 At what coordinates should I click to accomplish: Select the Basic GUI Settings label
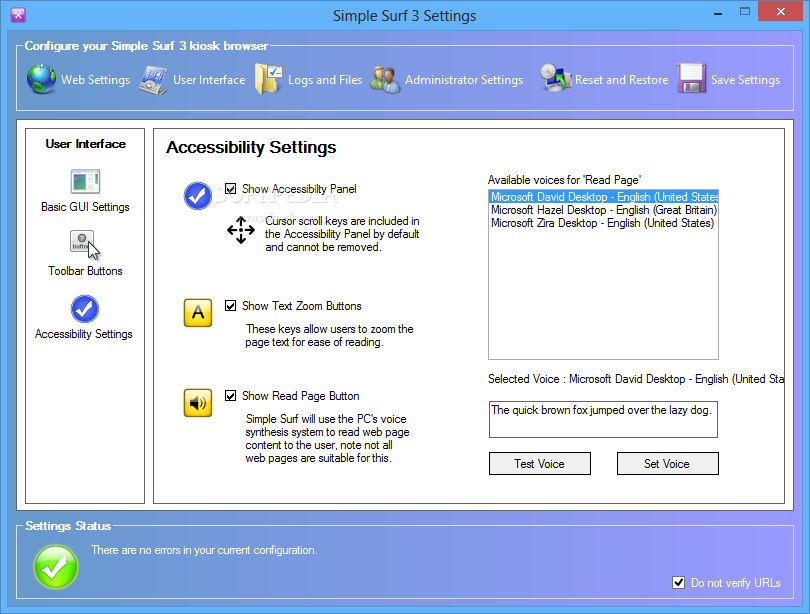tap(85, 207)
